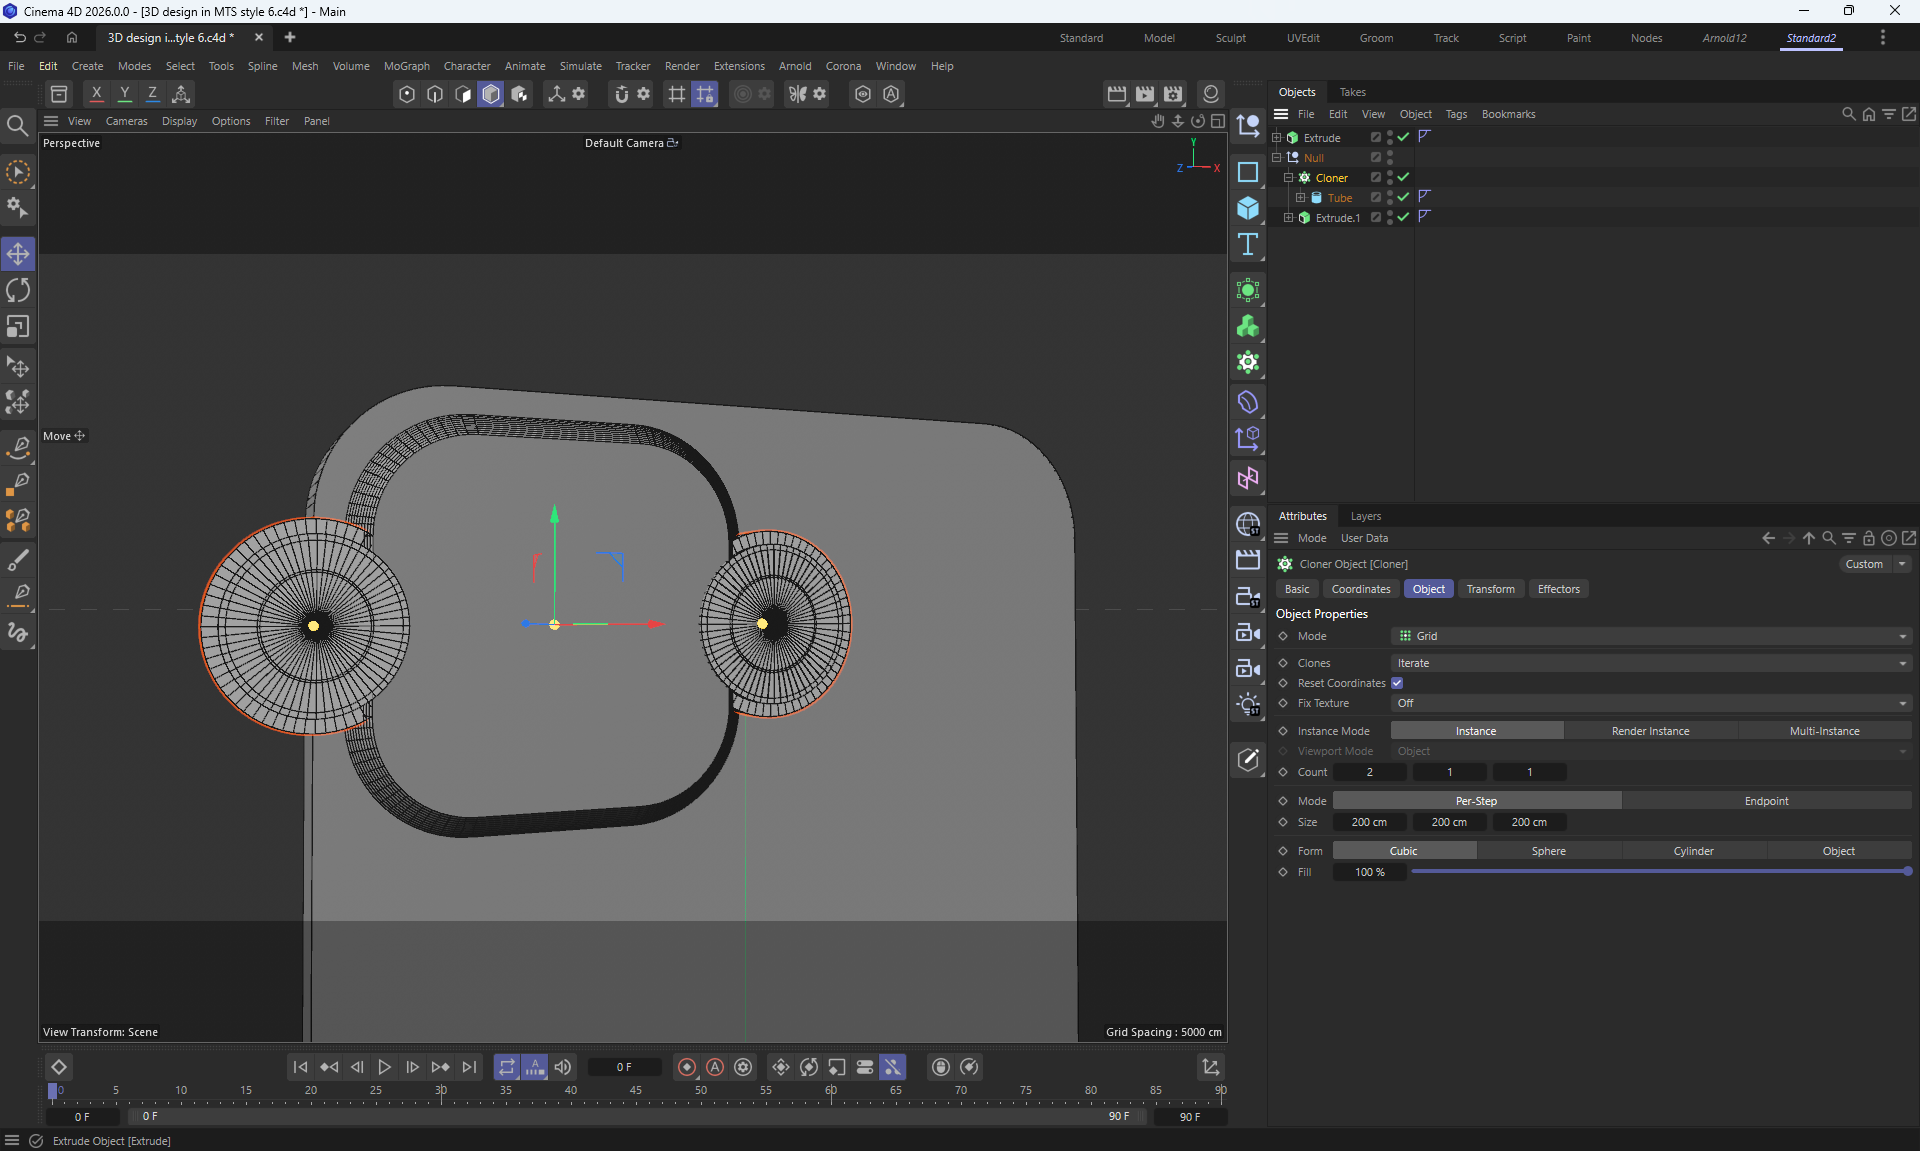Click the Fill percentage slider
This screenshot has width=1920, height=1151.
click(1658, 872)
